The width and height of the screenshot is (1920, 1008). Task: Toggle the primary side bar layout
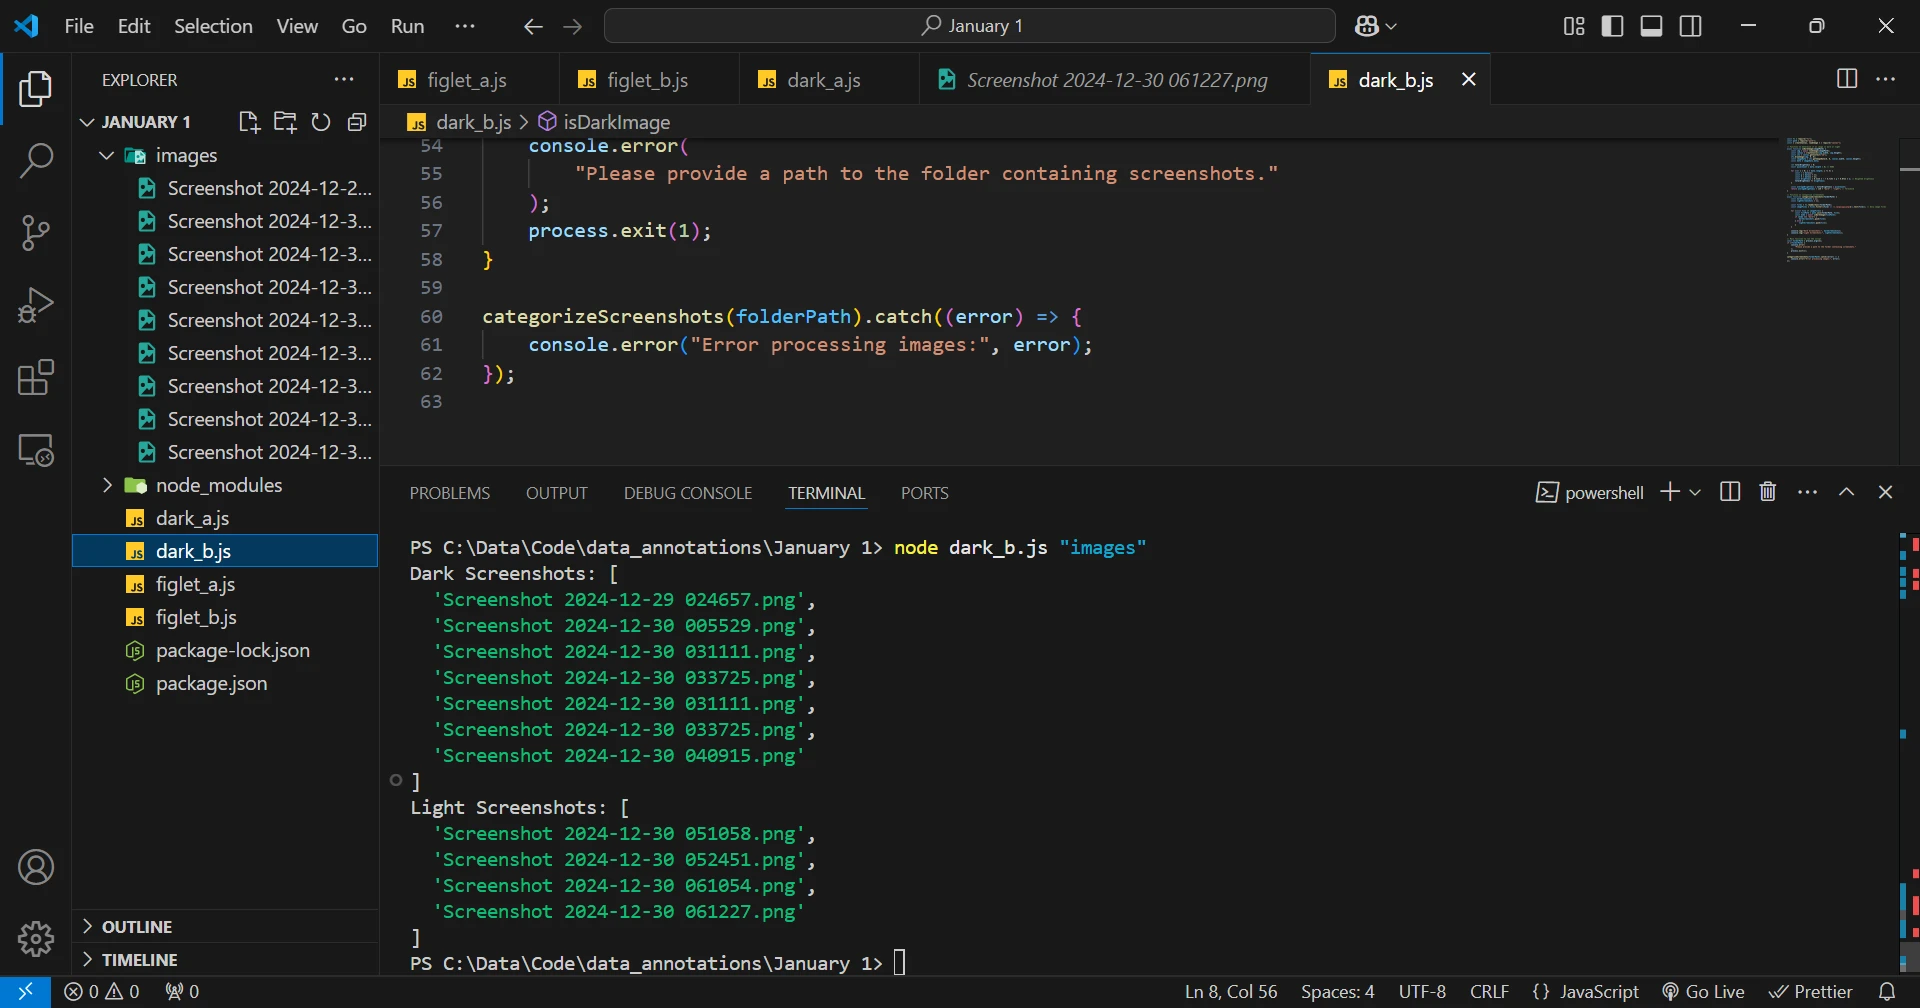(1613, 26)
